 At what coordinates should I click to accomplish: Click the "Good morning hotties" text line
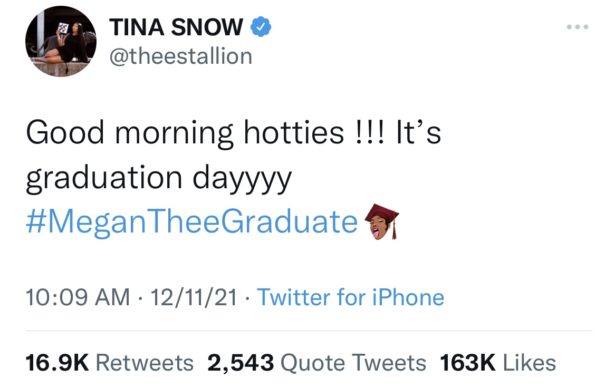185,134
